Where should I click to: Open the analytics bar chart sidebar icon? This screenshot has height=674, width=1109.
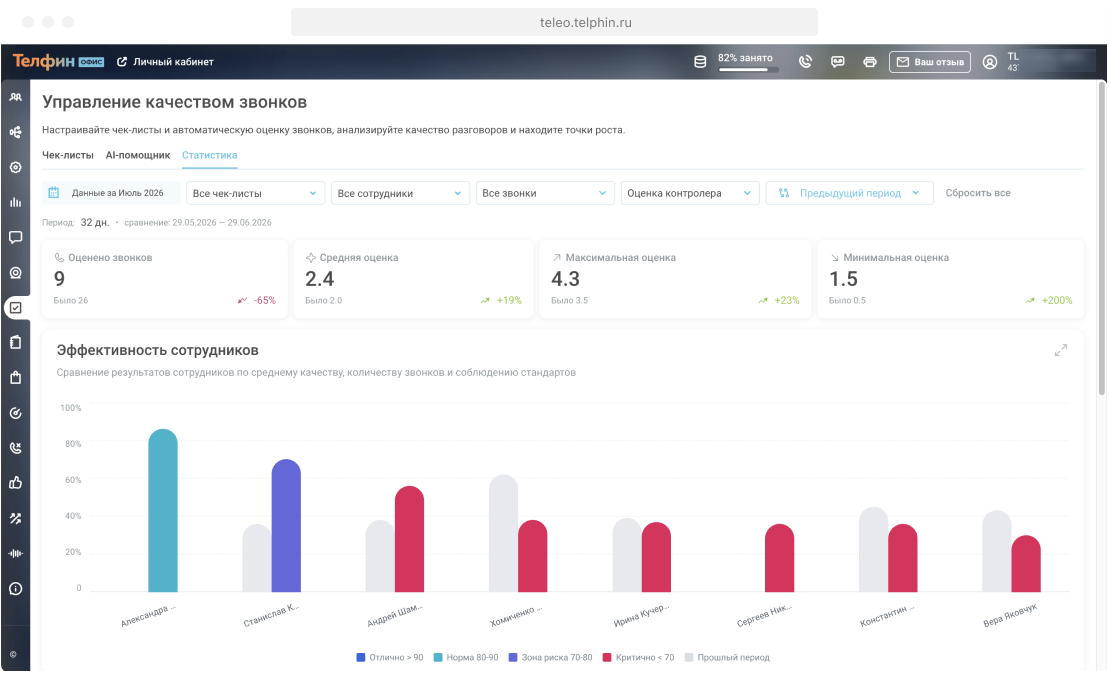(16, 202)
